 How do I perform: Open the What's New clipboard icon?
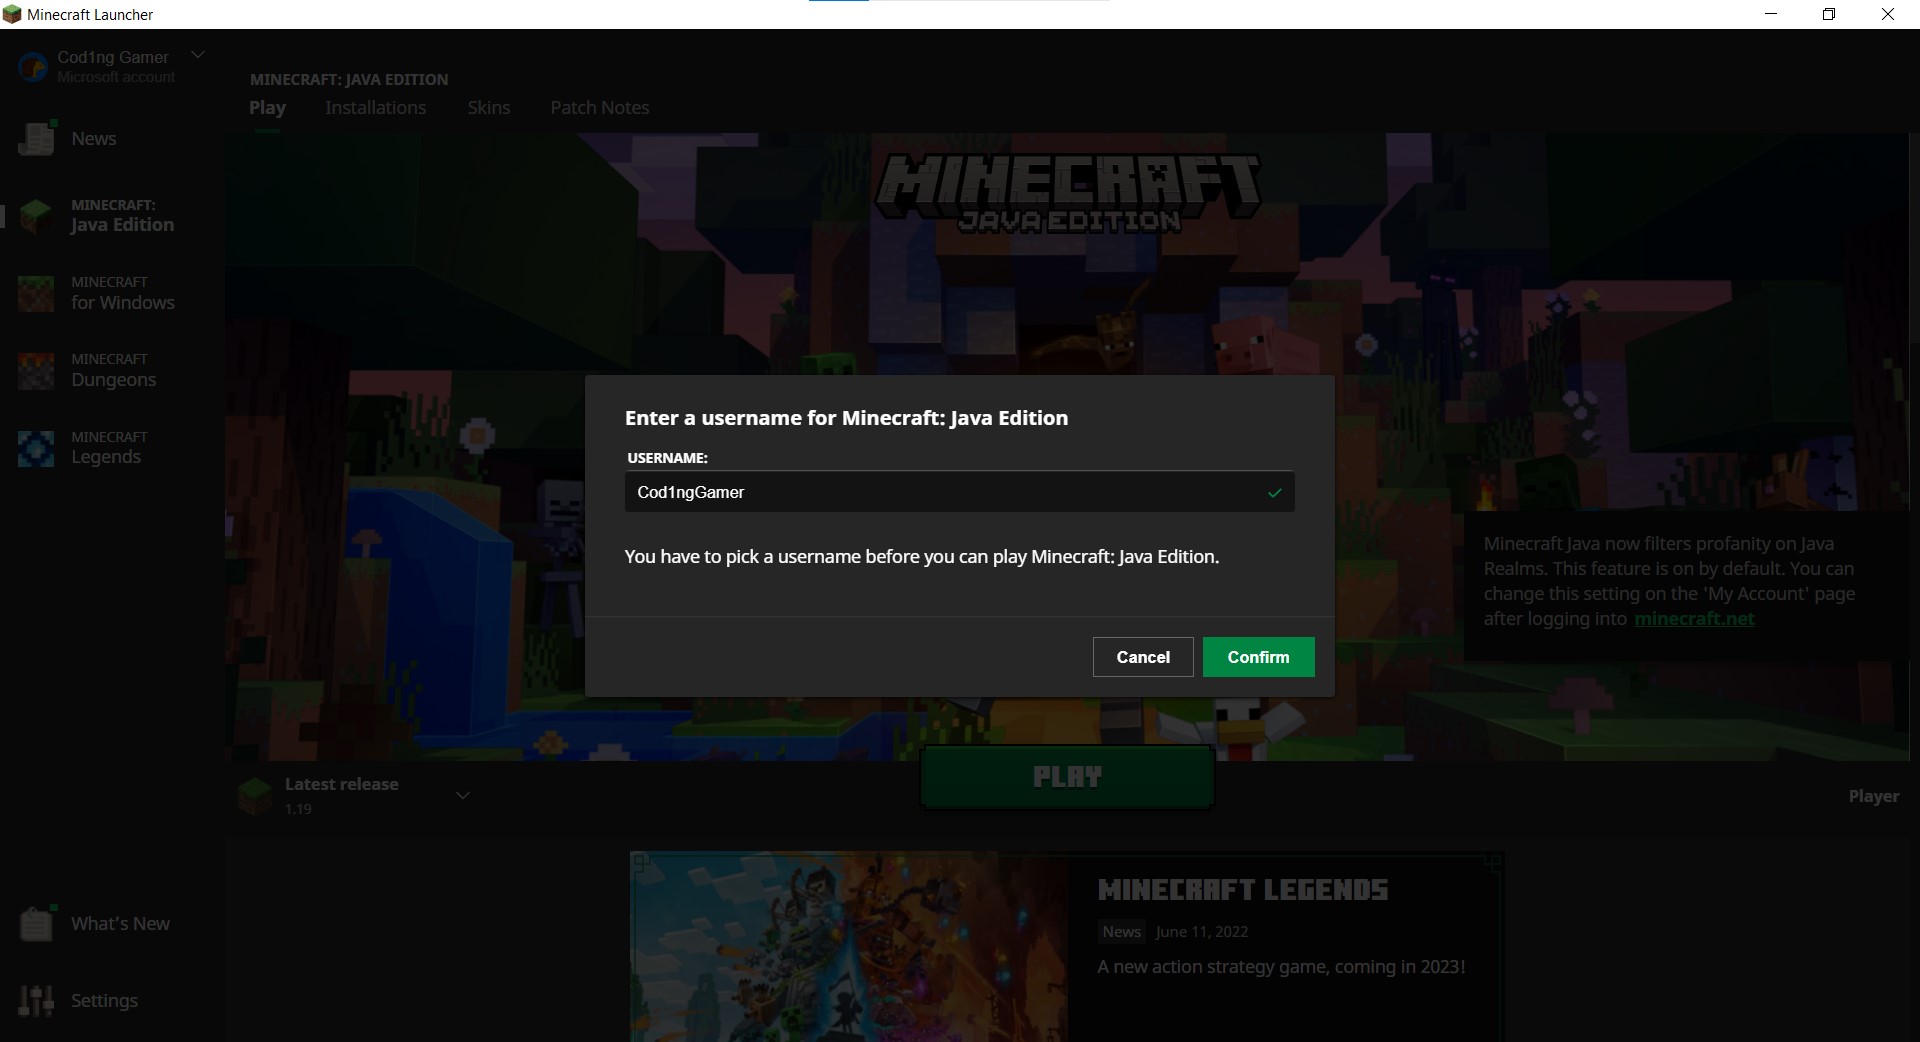click(x=36, y=924)
